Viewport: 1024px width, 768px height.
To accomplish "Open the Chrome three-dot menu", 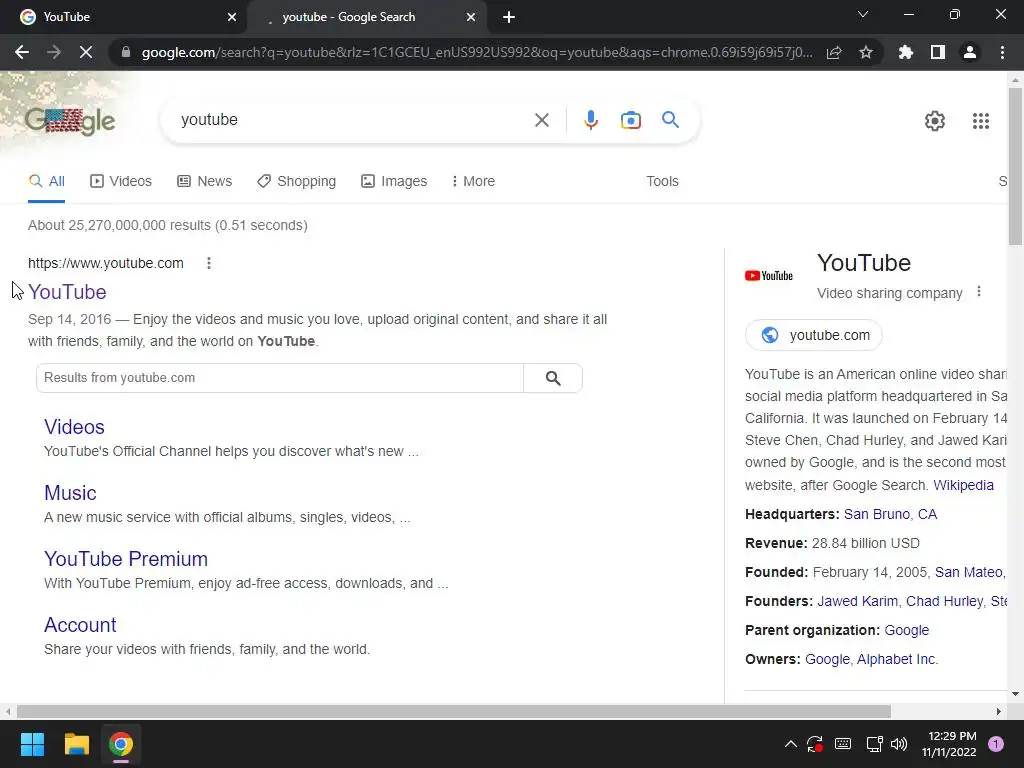I will (1002, 52).
